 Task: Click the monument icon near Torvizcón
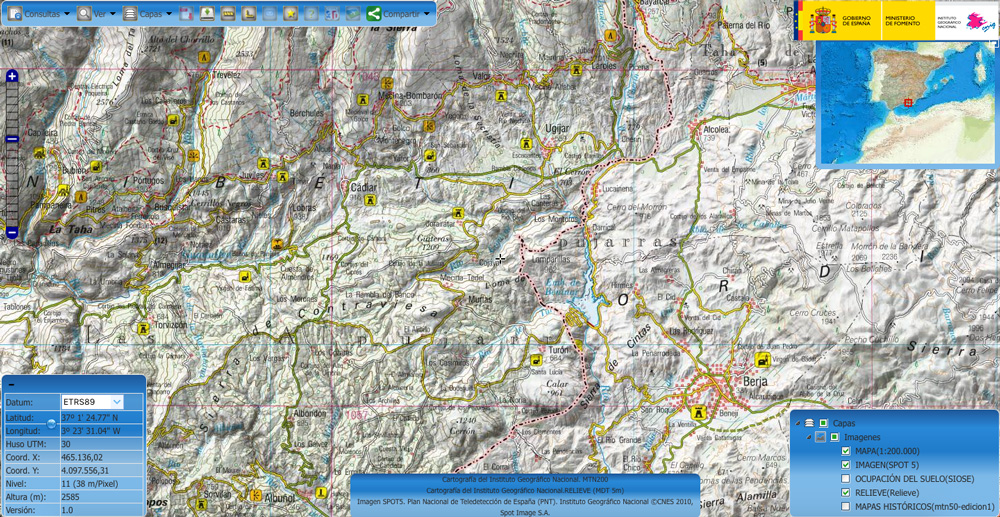(x=143, y=329)
